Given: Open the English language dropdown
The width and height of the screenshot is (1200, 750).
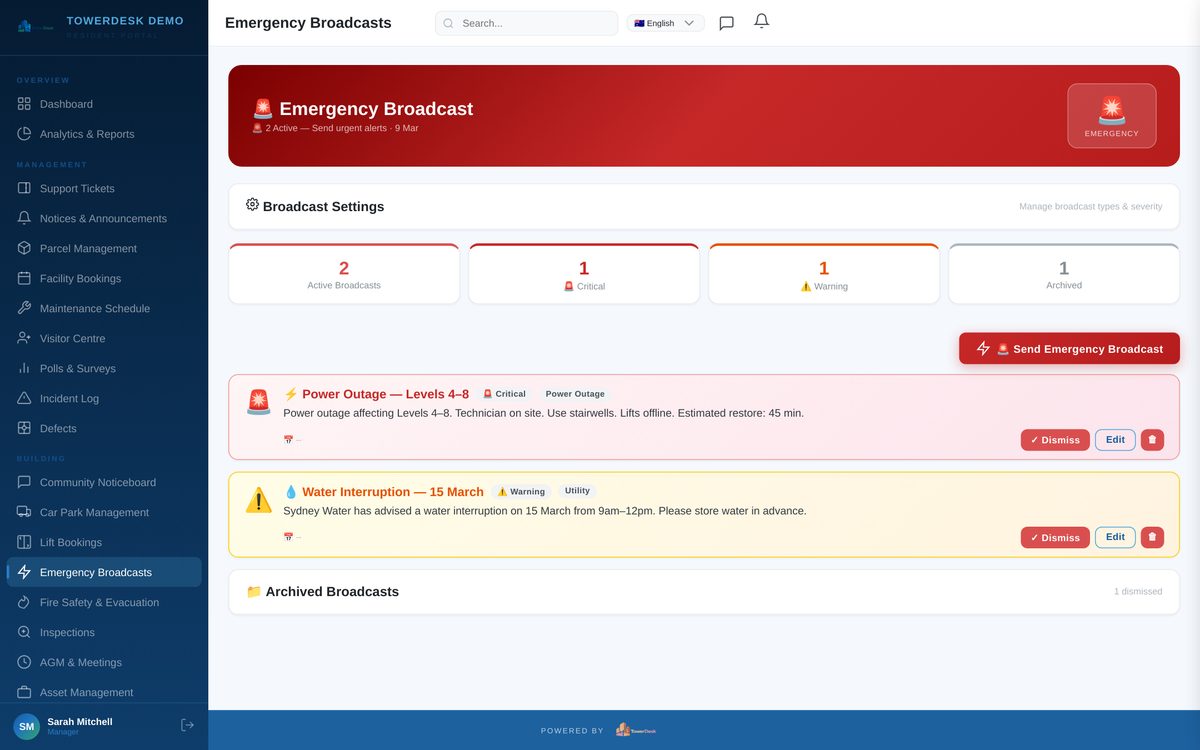Looking at the screenshot, I should click(x=665, y=21).
